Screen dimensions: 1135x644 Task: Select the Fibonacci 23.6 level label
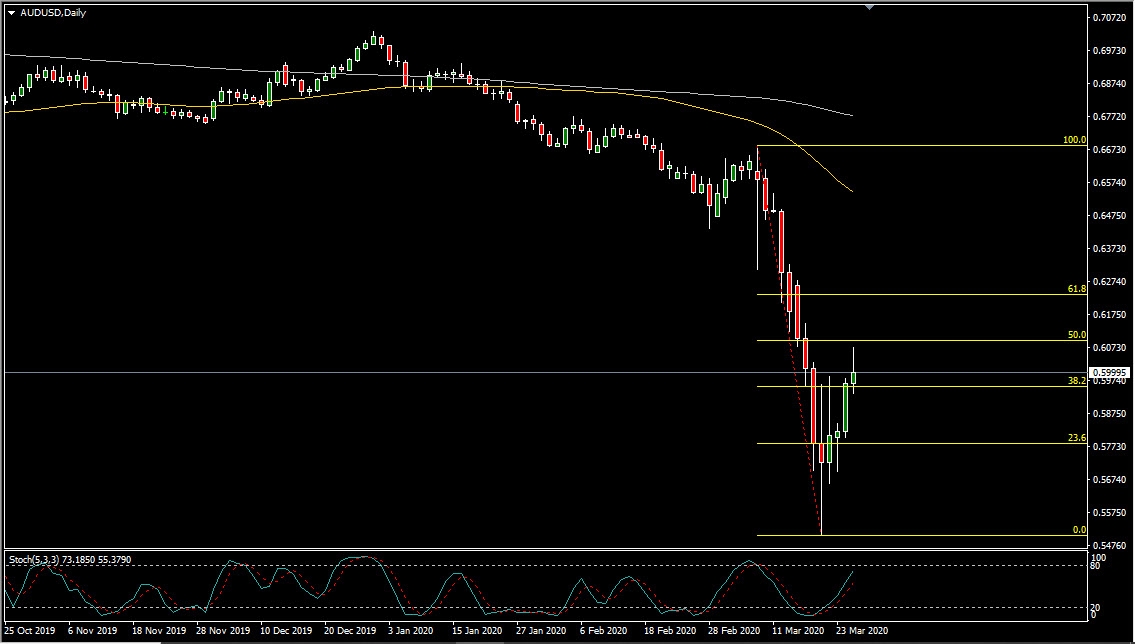[x=1077, y=438]
